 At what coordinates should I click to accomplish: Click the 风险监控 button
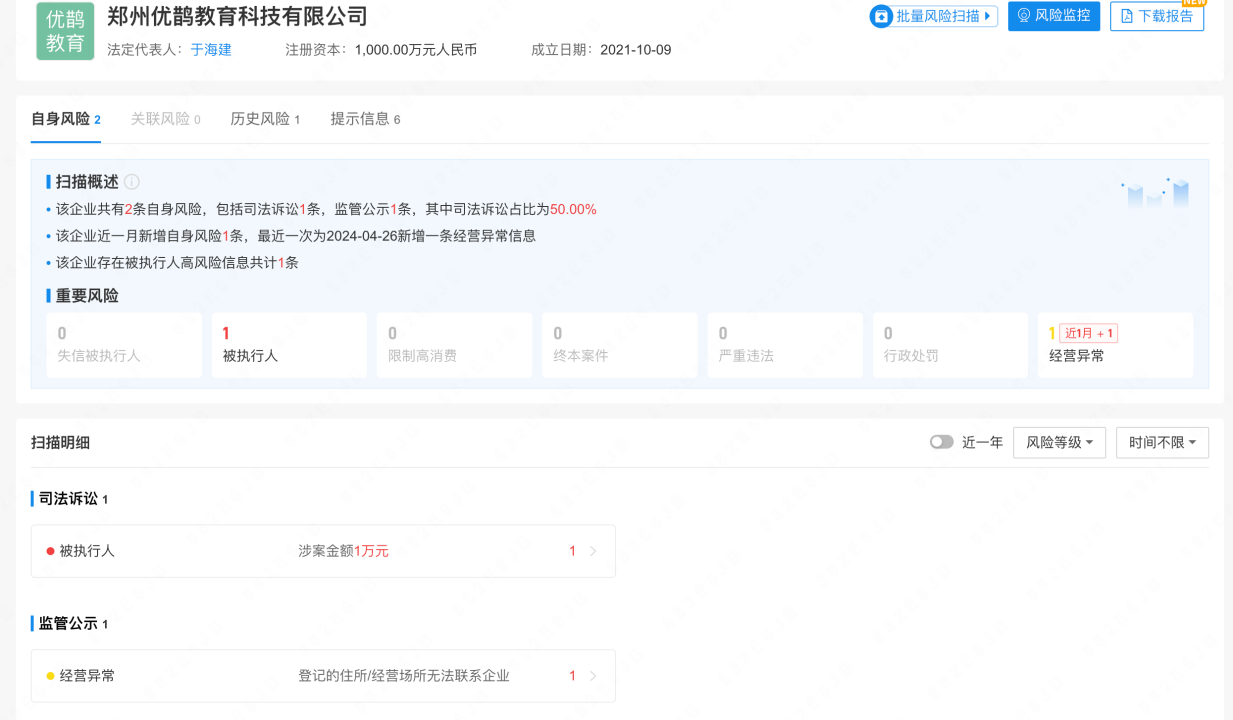click(1054, 16)
